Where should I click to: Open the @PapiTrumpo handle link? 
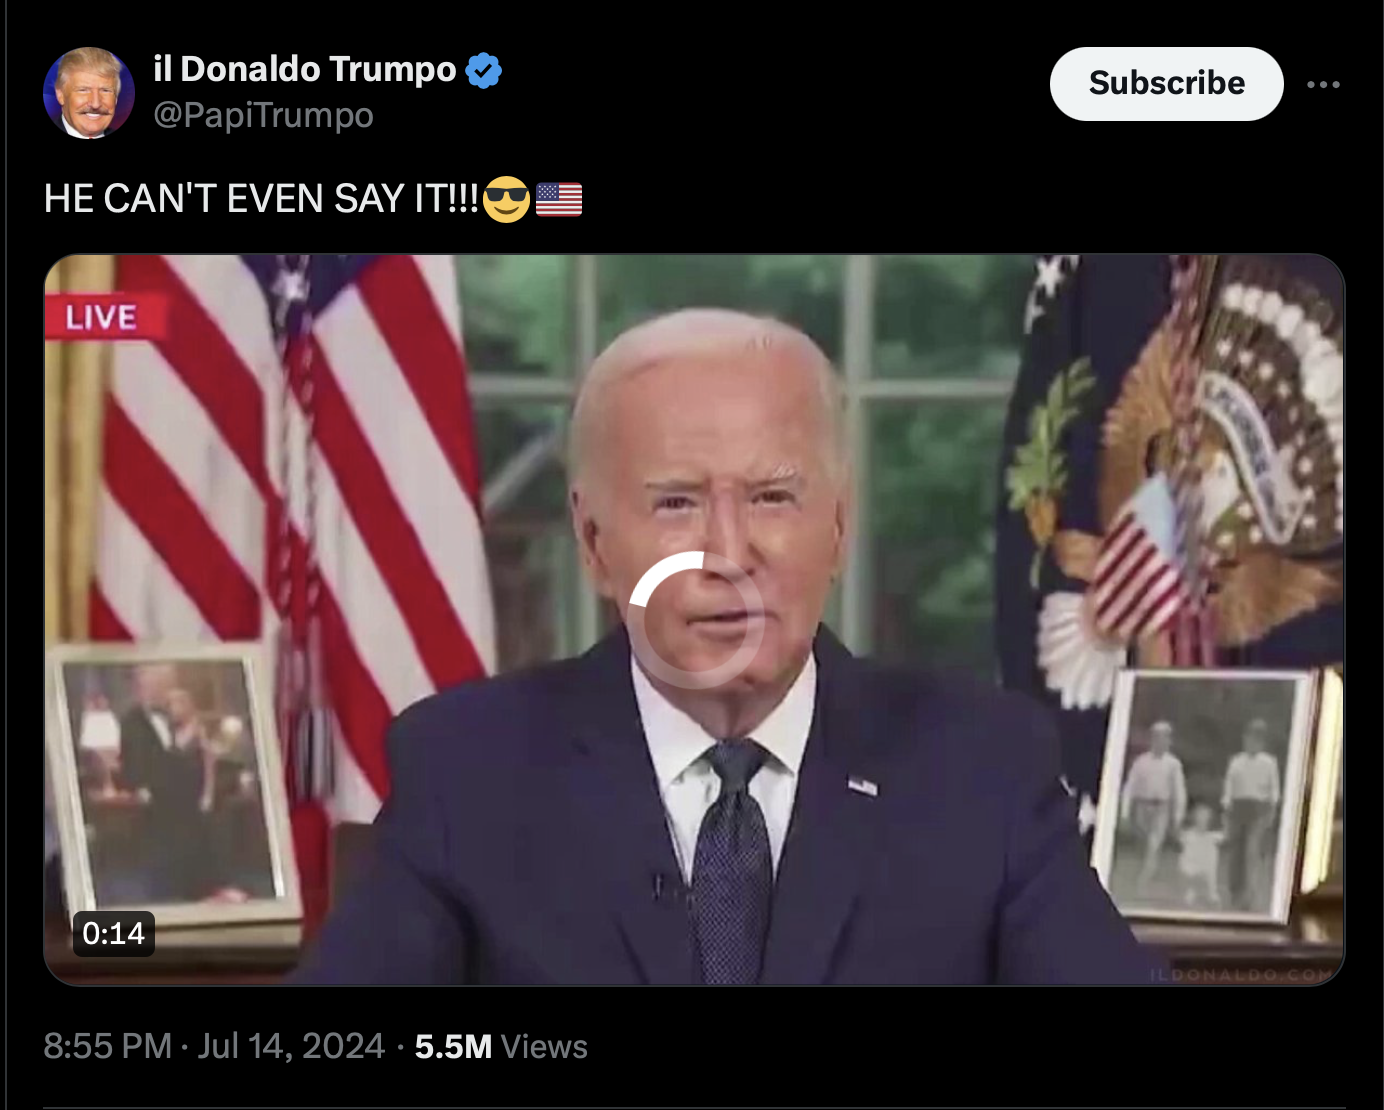[263, 115]
